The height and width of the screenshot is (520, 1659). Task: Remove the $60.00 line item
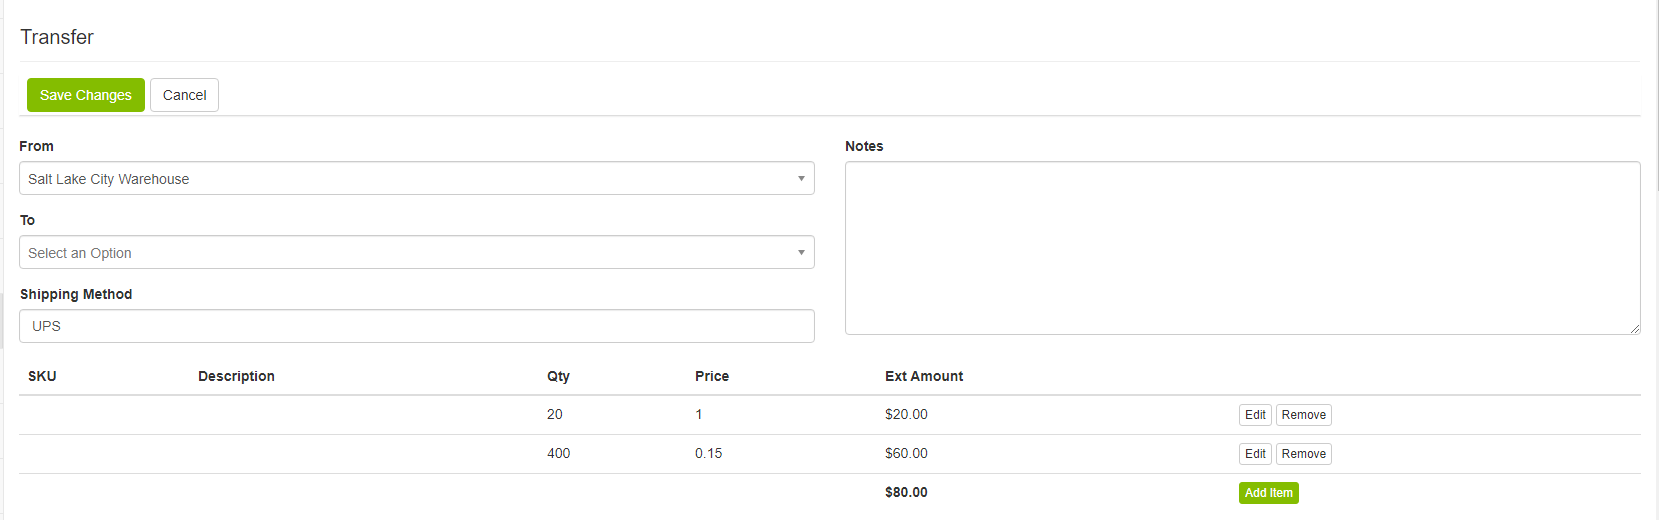tap(1303, 454)
